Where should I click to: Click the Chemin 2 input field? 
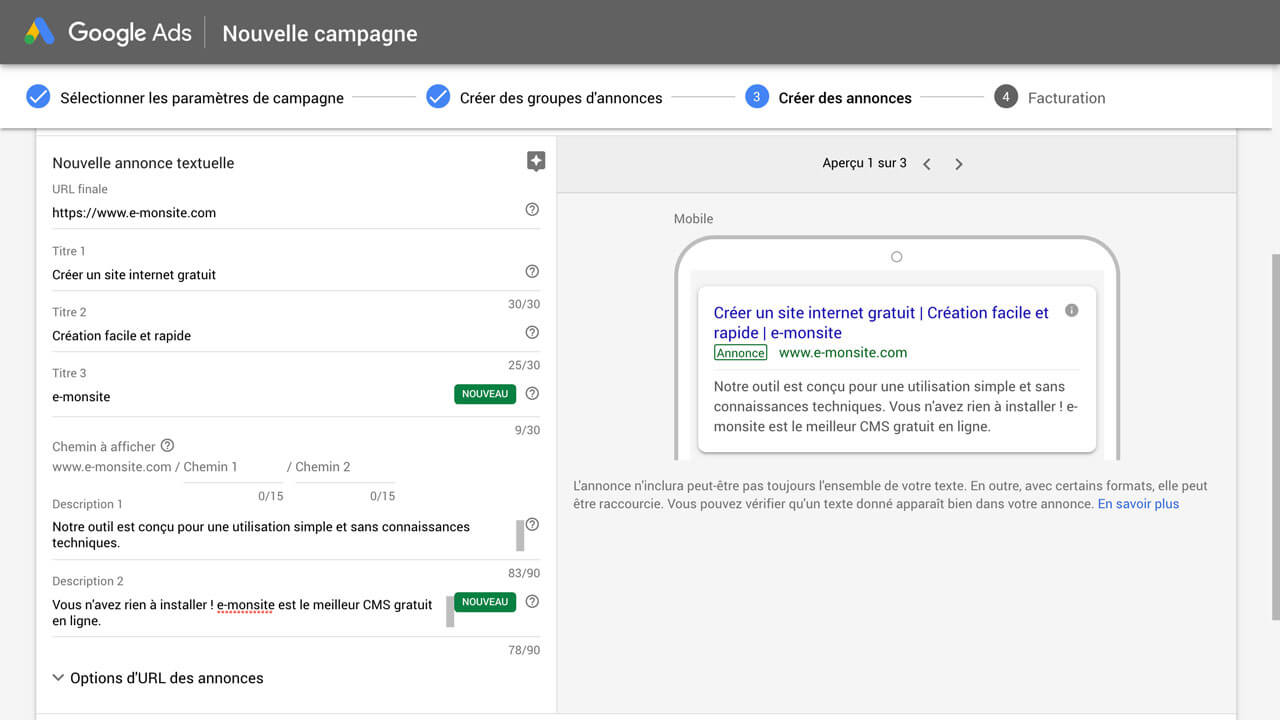click(345, 467)
